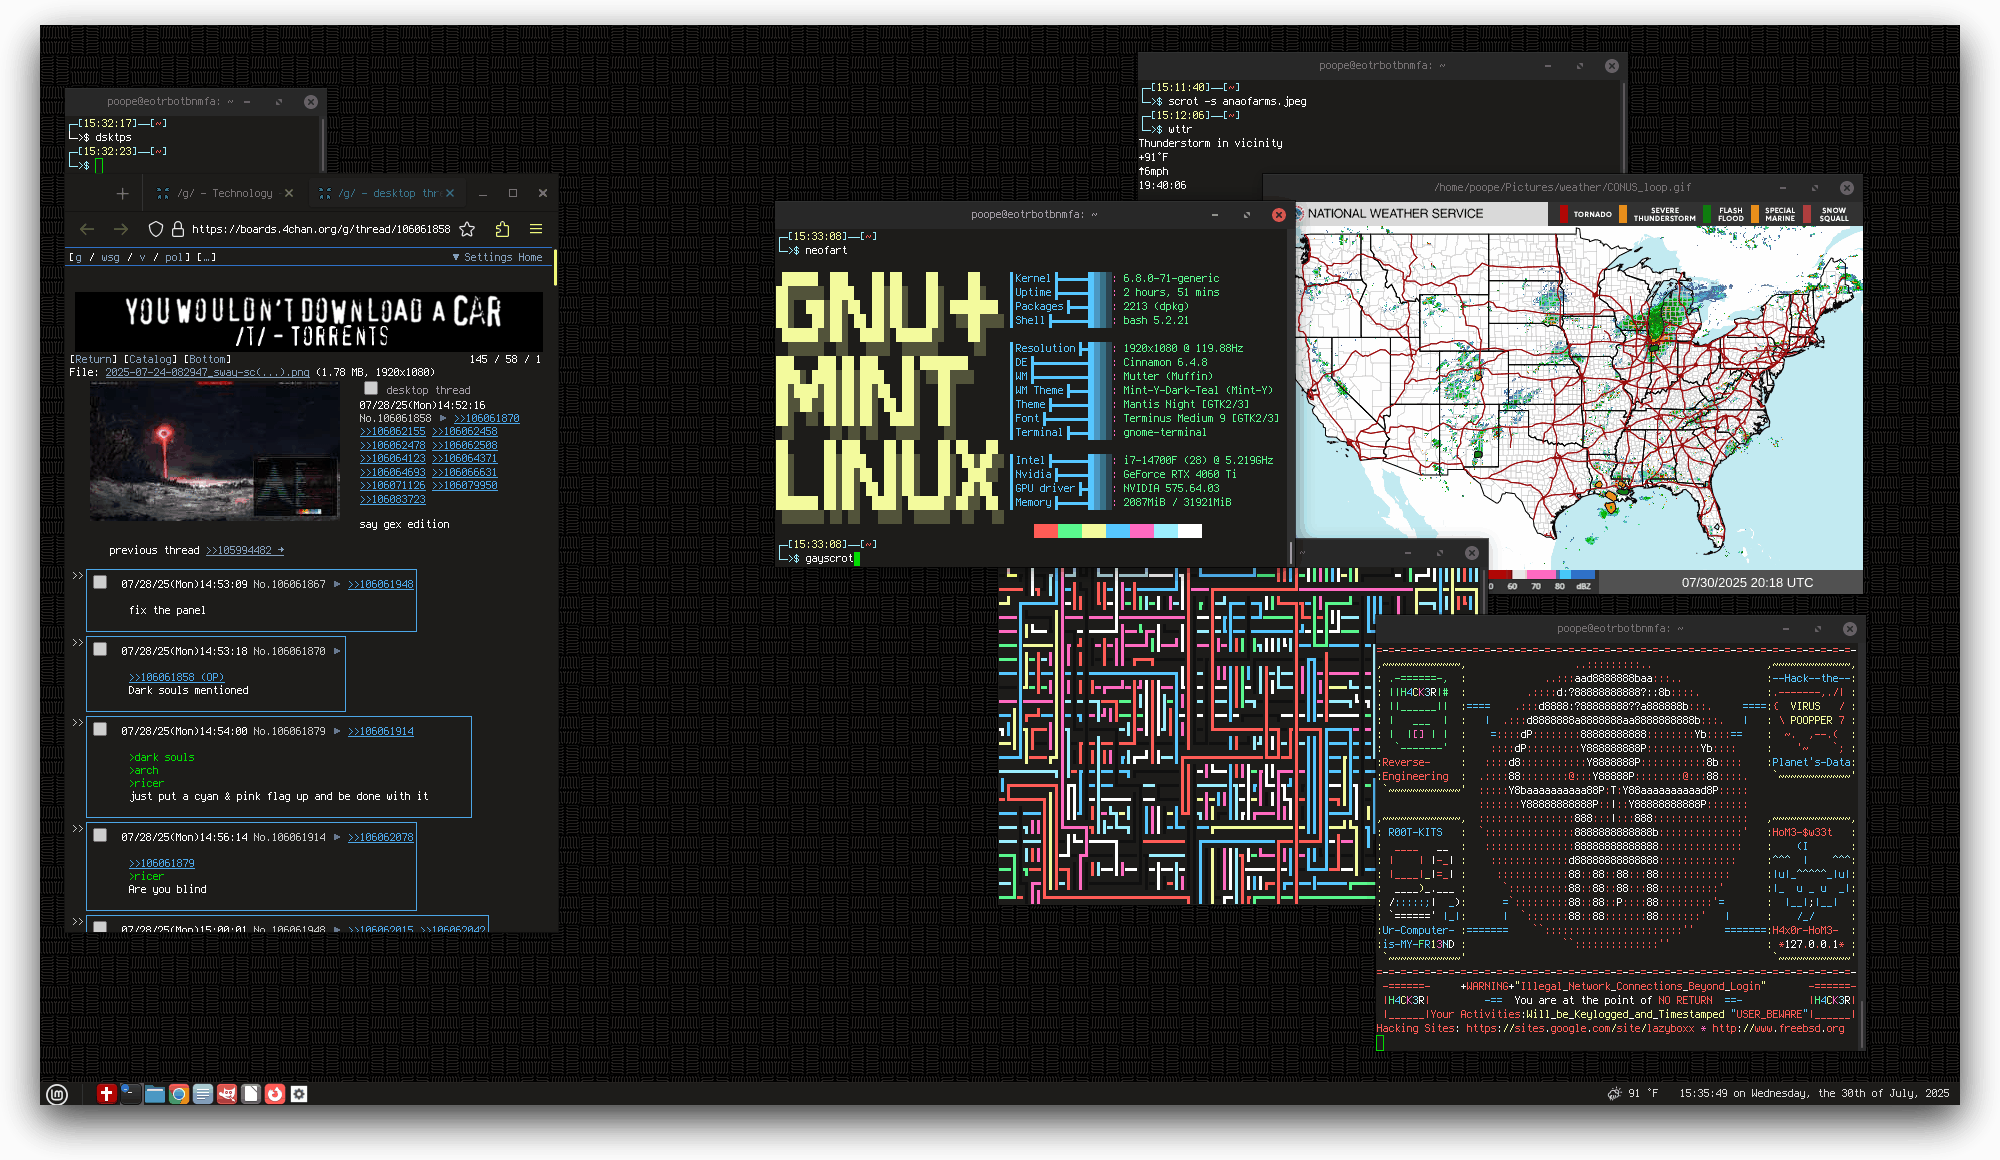
Task: Open the text editor icon in taskbar
Action: coord(202,1094)
